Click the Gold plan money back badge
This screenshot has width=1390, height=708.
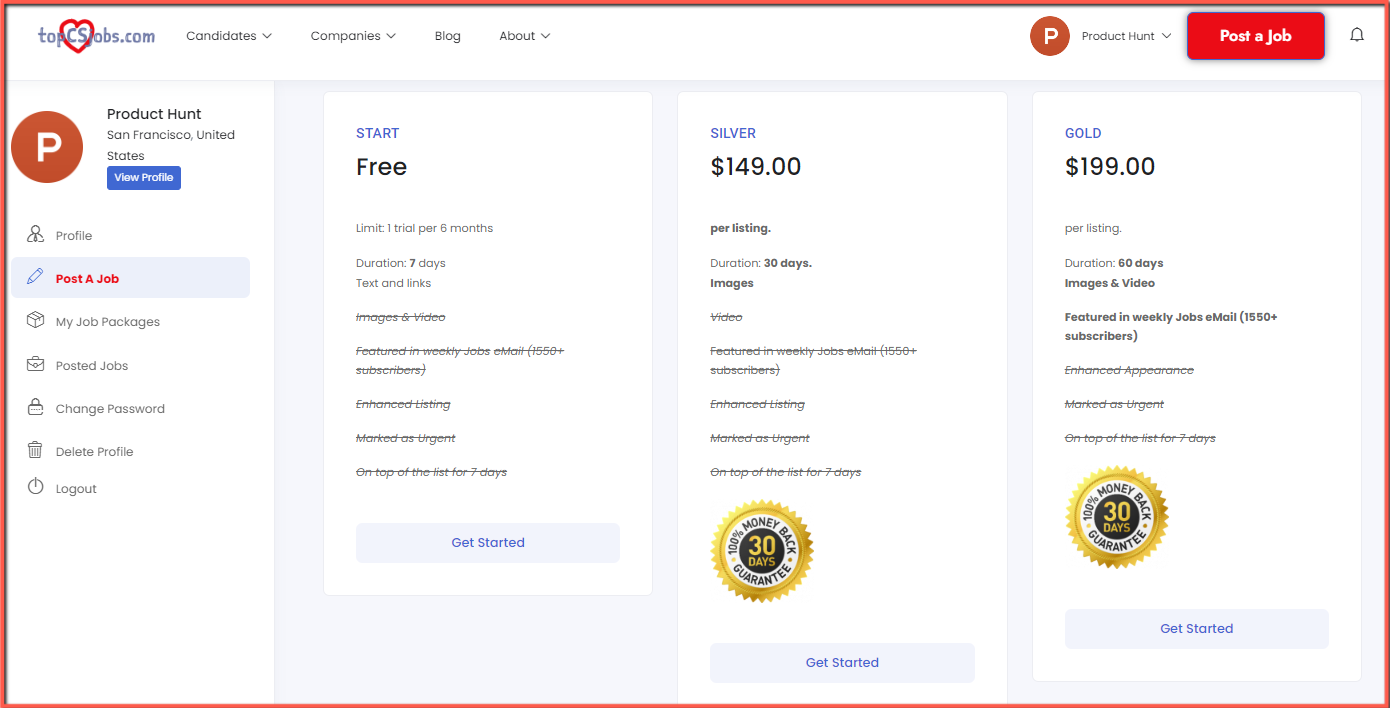pyautogui.click(x=1117, y=518)
